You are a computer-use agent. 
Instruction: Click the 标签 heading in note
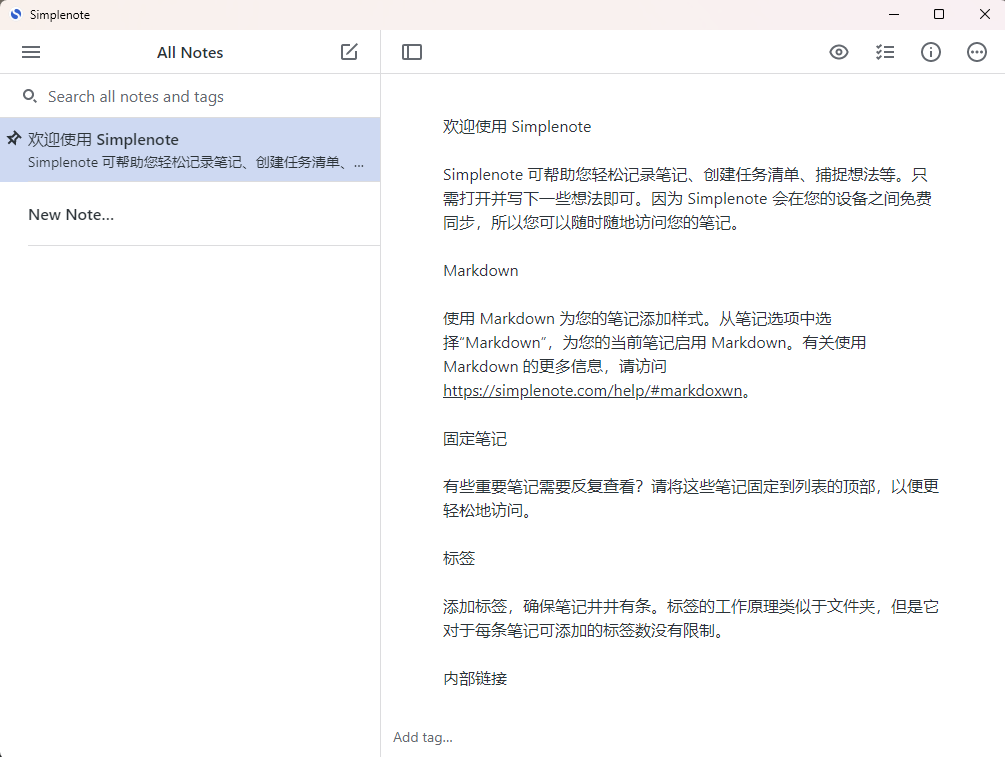(459, 558)
